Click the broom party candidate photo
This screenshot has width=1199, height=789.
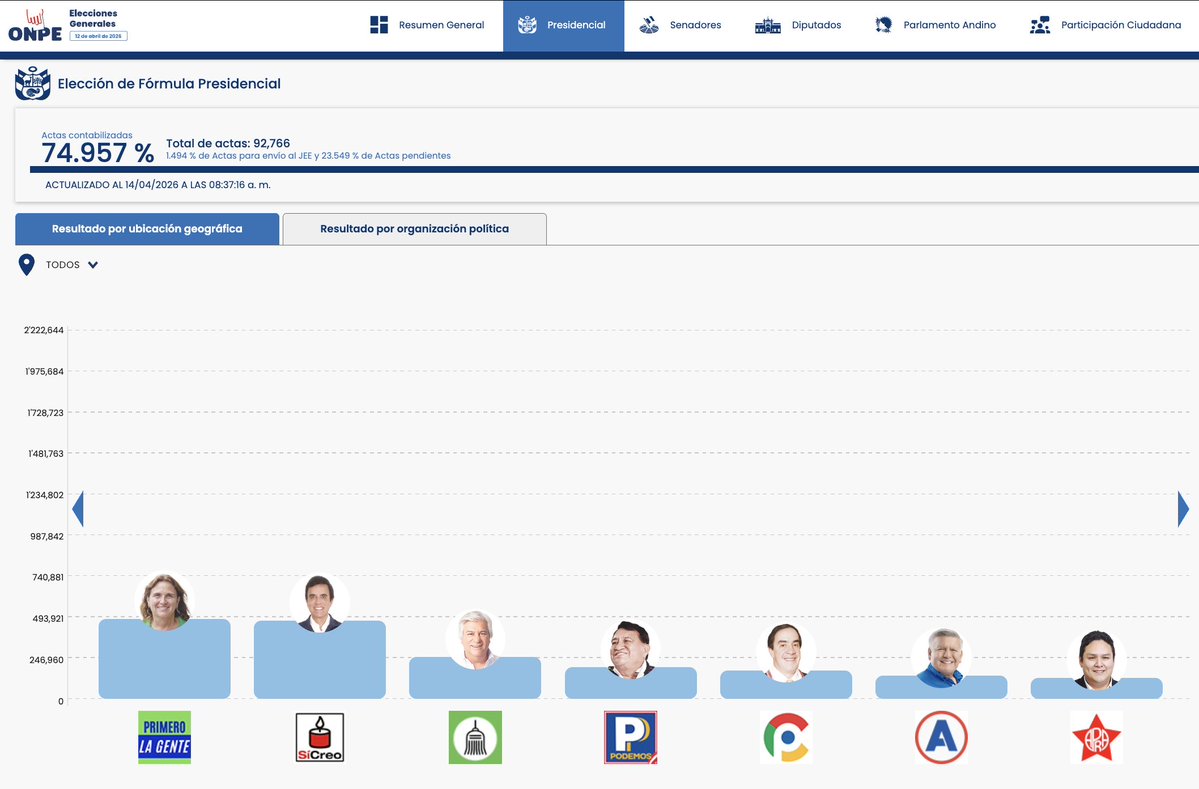pos(475,639)
